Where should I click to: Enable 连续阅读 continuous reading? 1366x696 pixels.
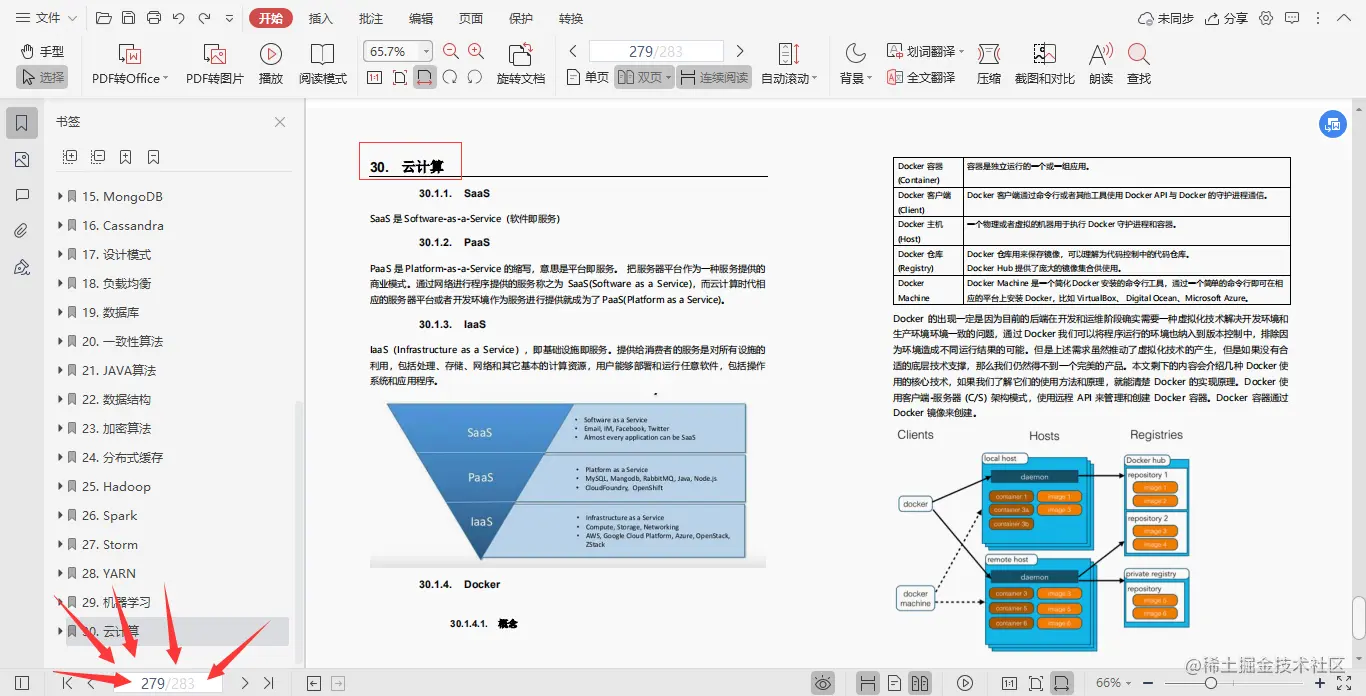click(713, 76)
